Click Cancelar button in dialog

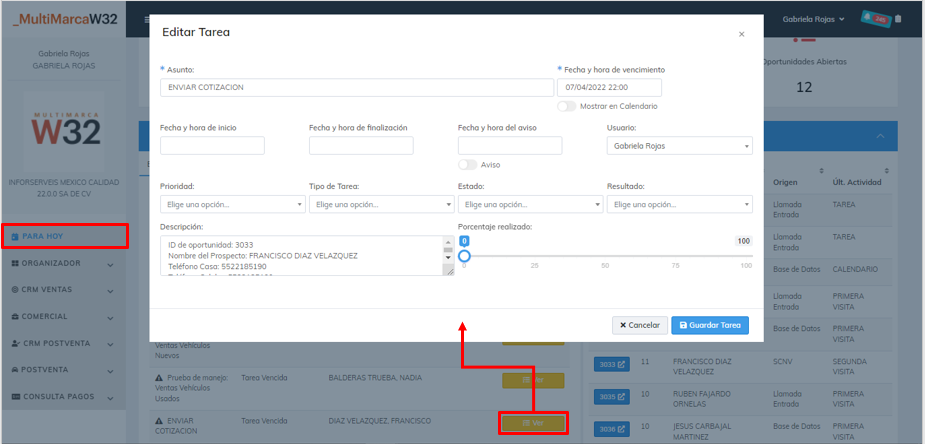click(639, 325)
